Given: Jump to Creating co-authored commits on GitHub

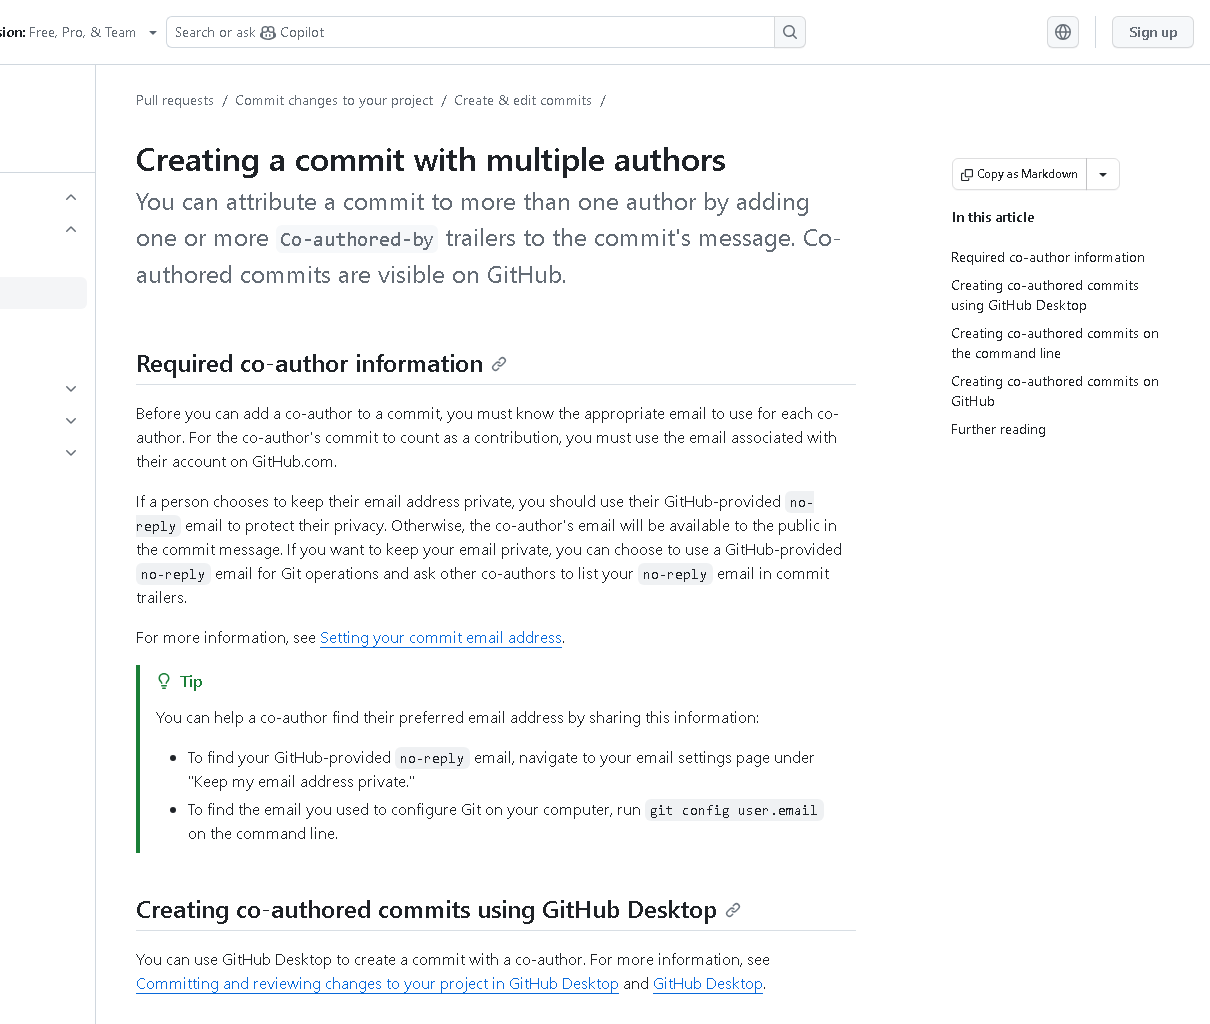Looking at the screenshot, I should (x=1055, y=391).
